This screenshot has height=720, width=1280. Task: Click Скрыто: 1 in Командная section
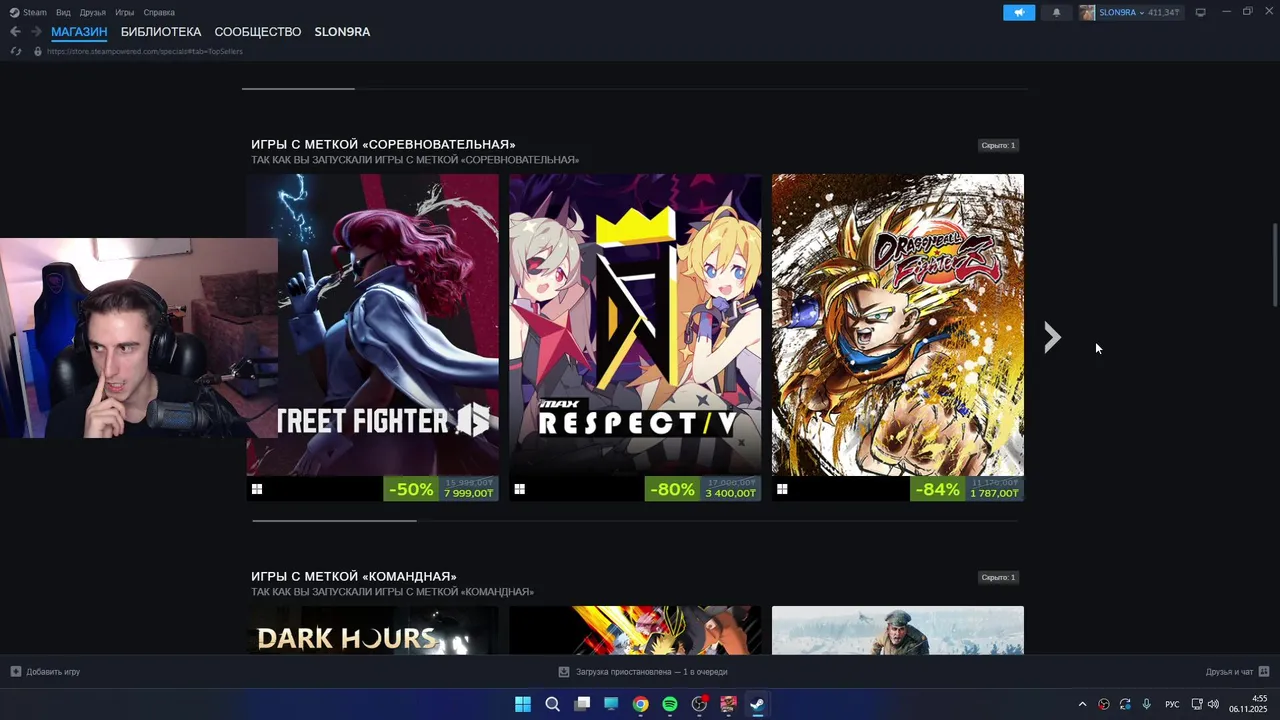998,577
